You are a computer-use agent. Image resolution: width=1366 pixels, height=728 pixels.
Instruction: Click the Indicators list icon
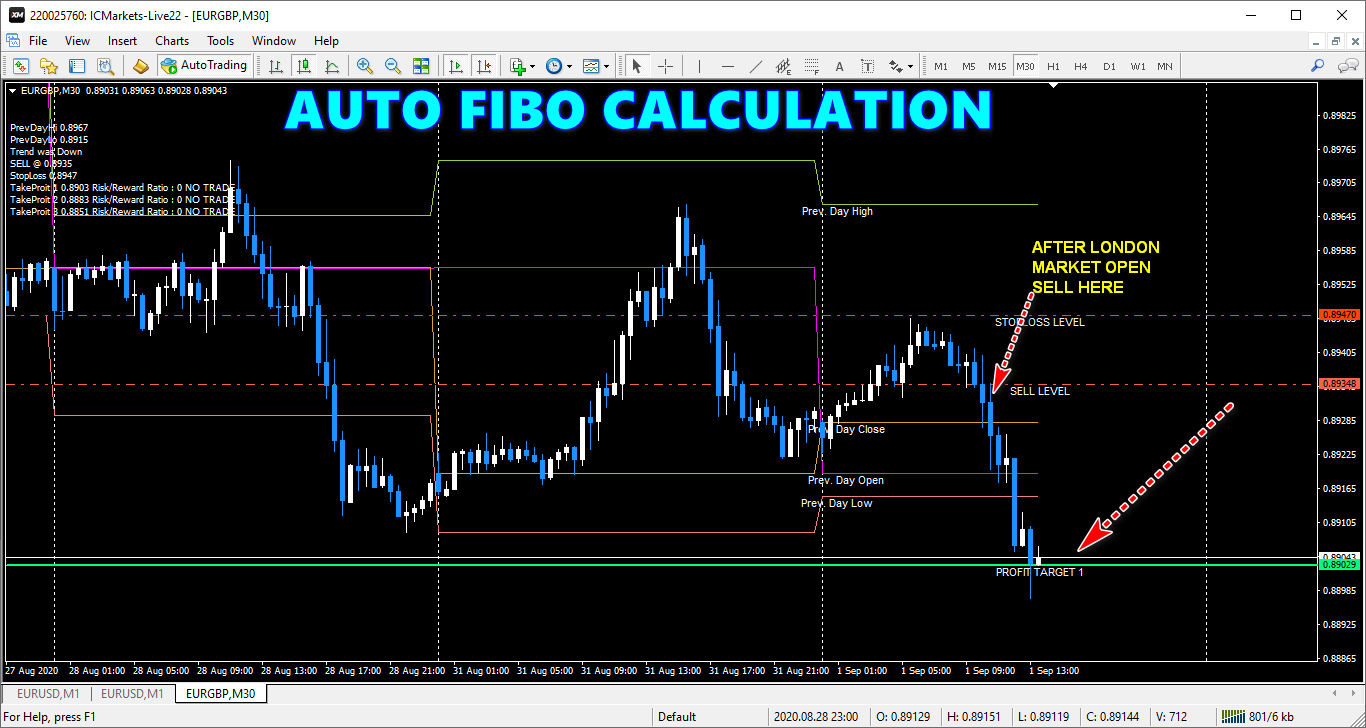point(517,66)
